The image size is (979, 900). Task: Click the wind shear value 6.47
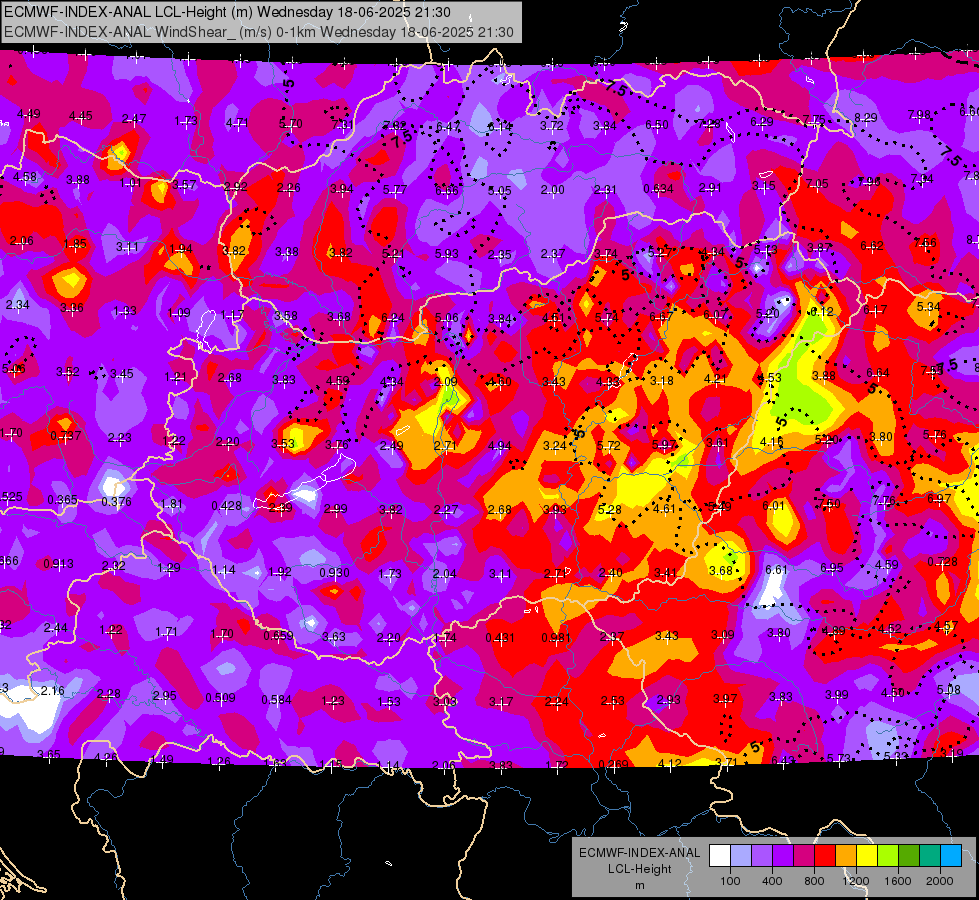pos(448,127)
